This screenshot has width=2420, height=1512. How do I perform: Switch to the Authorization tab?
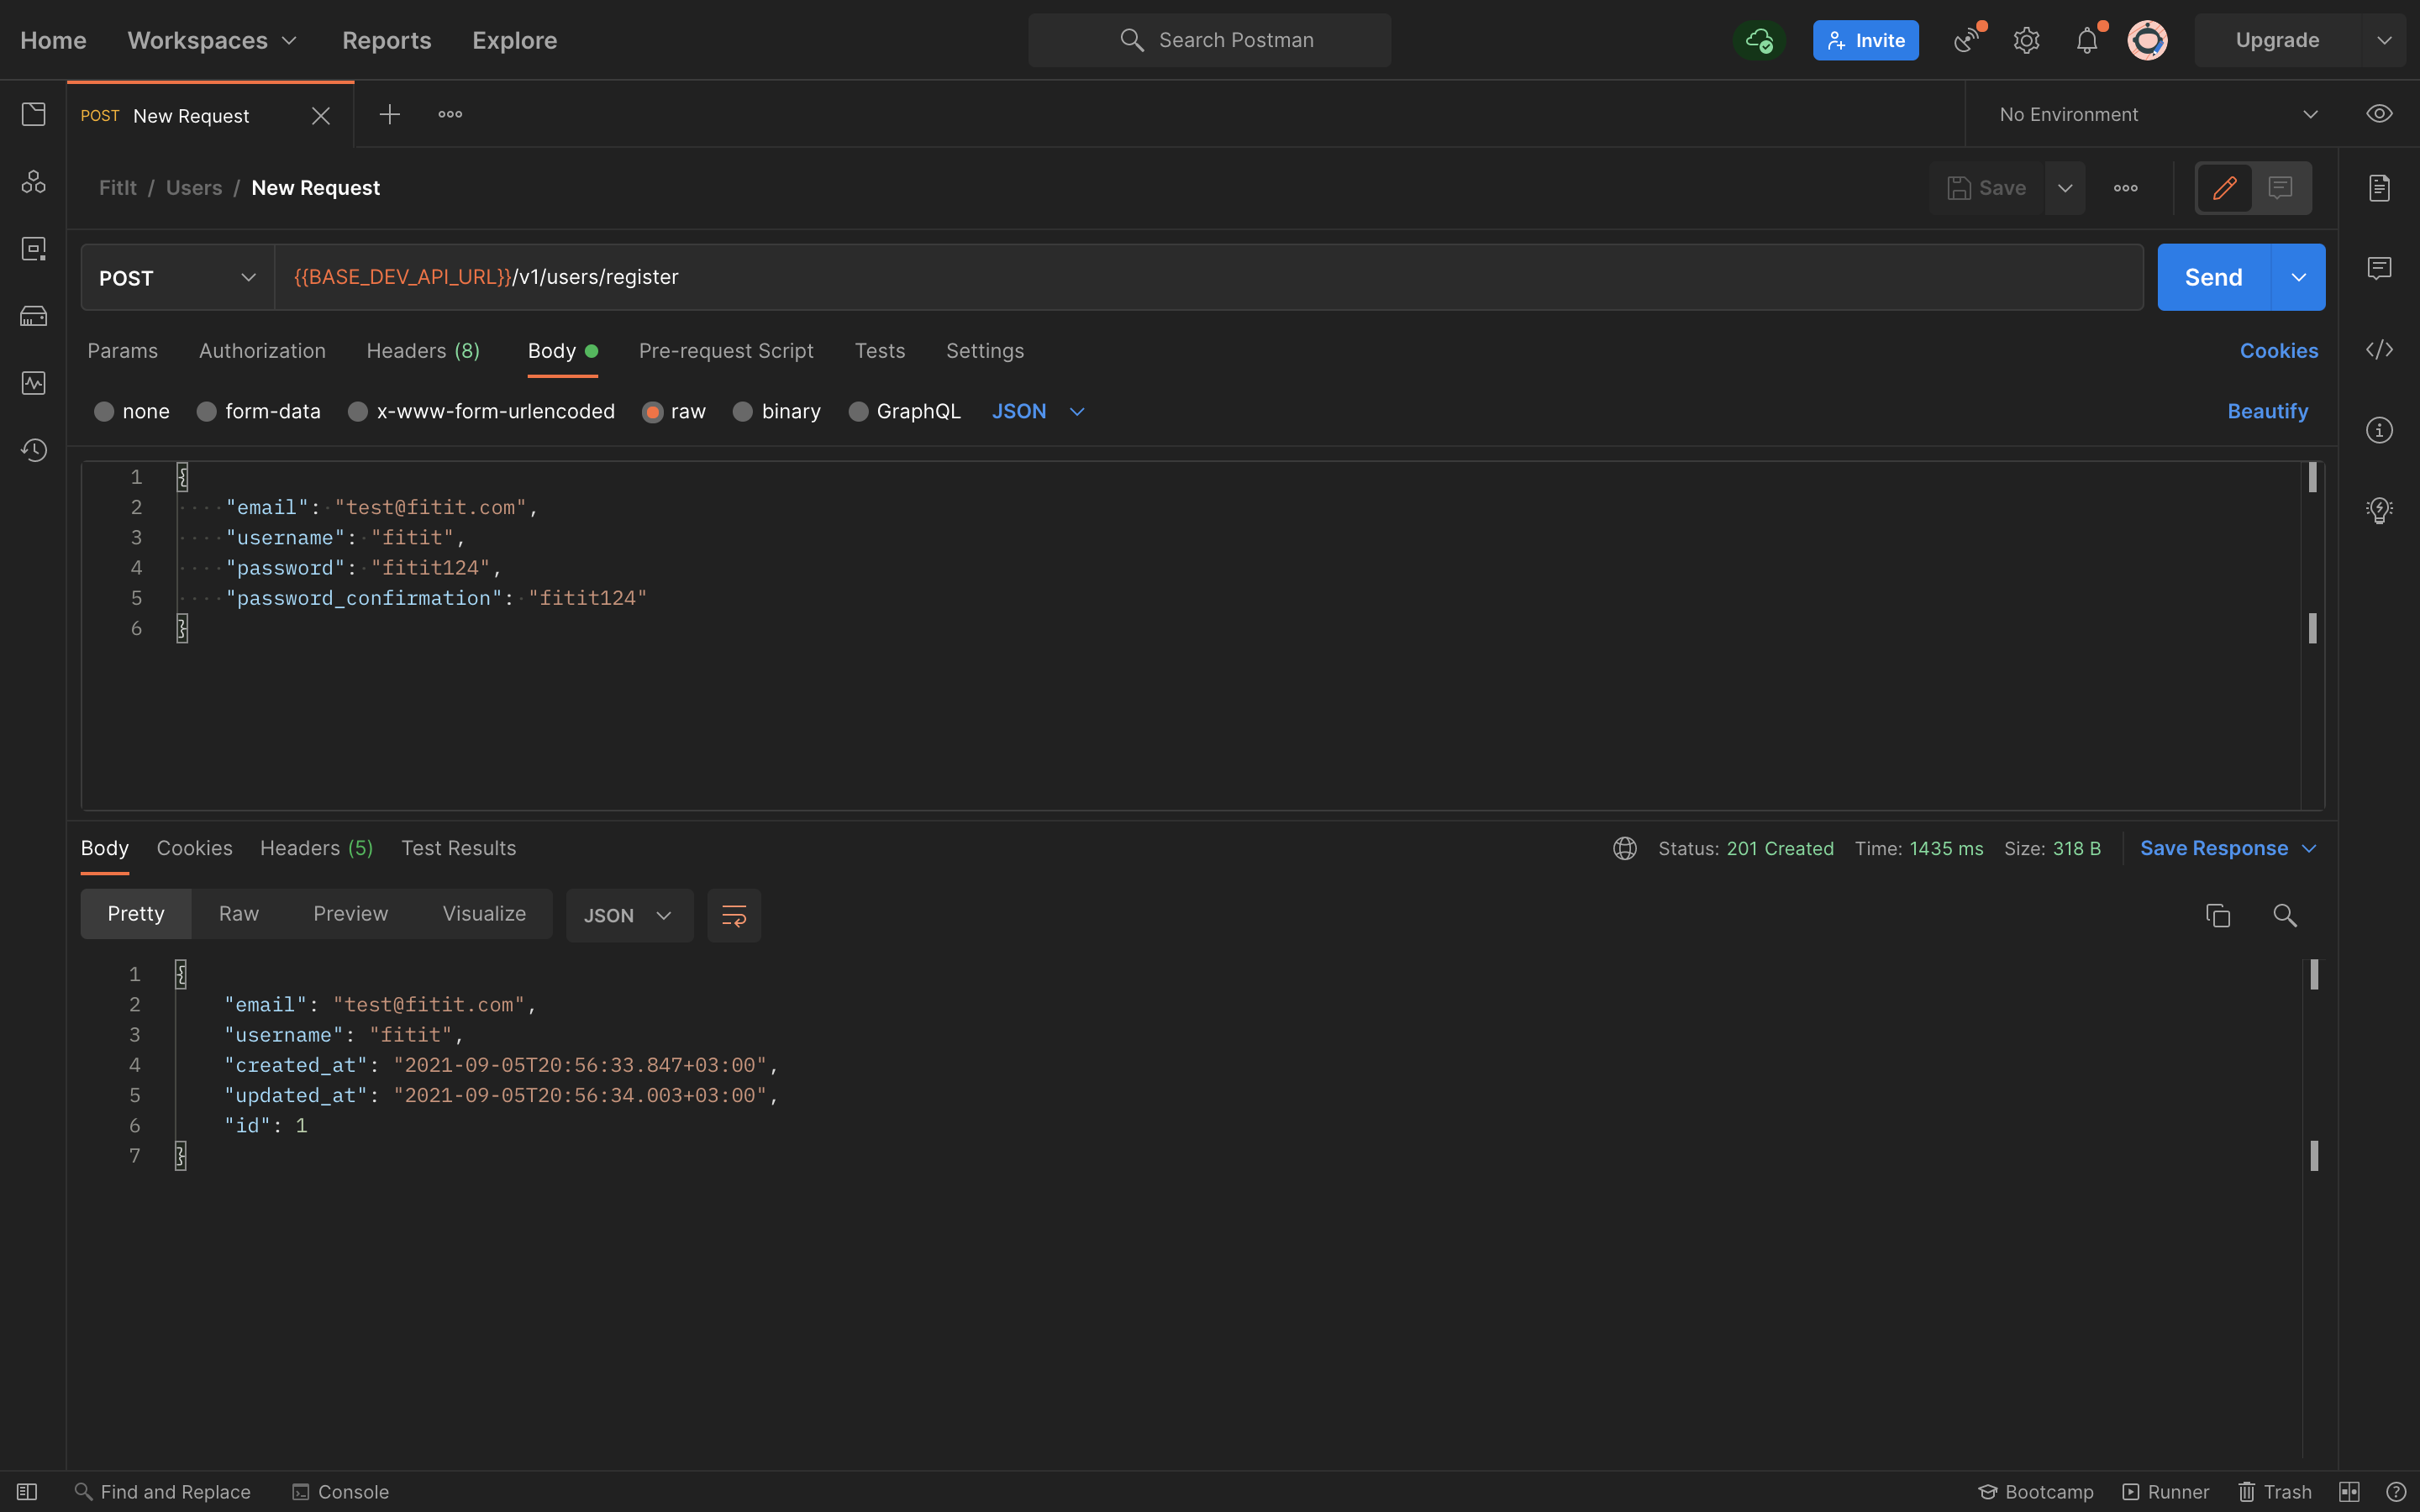tap(262, 351)
